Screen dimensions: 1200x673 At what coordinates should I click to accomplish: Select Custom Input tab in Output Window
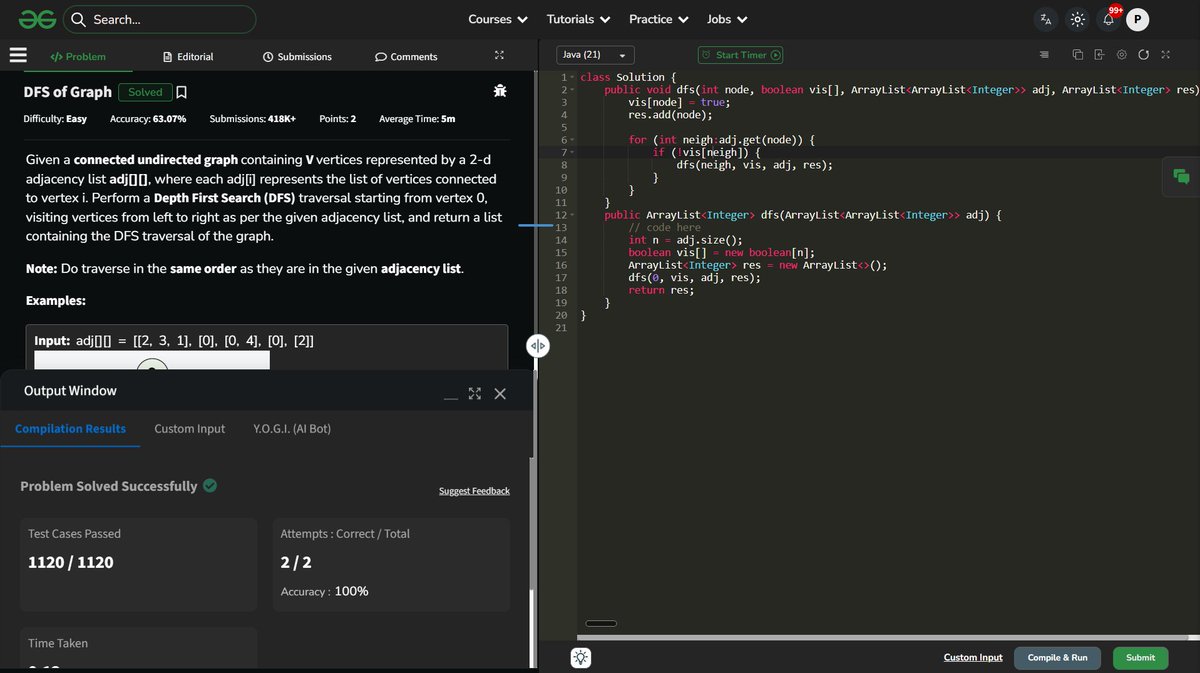pyautogui.click(x=190, y=428)
